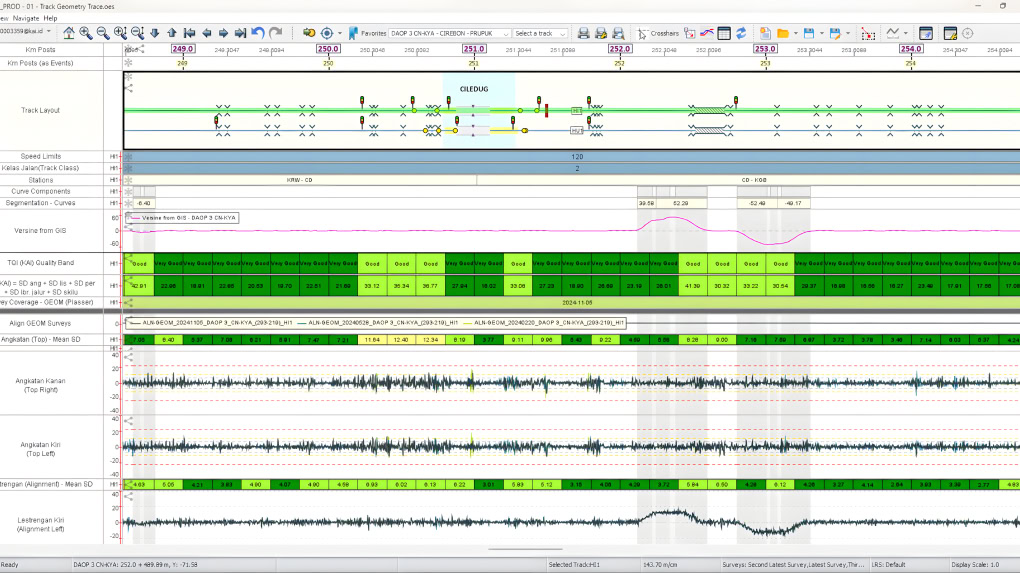Click the first printer icon
1020x574 pixels.
click(x=584, y=33)
